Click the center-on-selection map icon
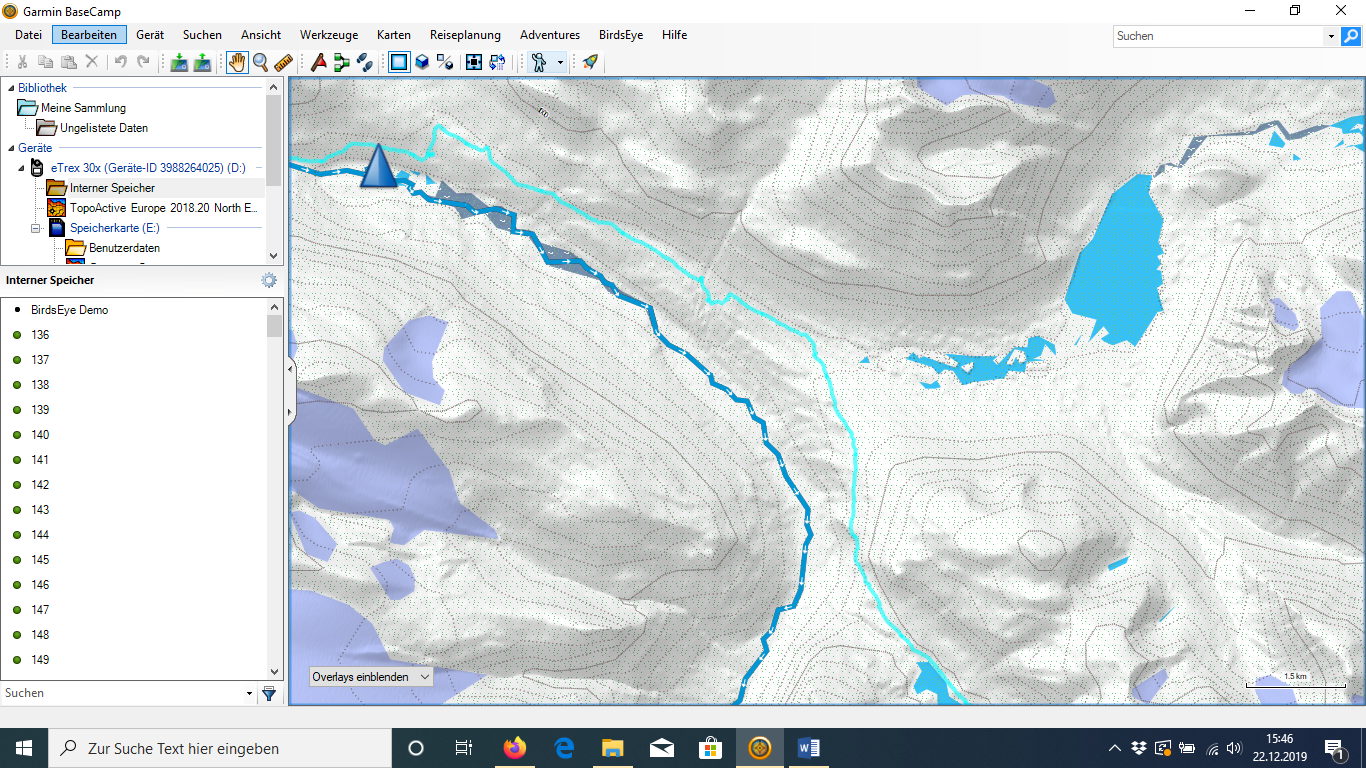The width and height of the screenshot is (1366, 768). click(x=474, y=62)
